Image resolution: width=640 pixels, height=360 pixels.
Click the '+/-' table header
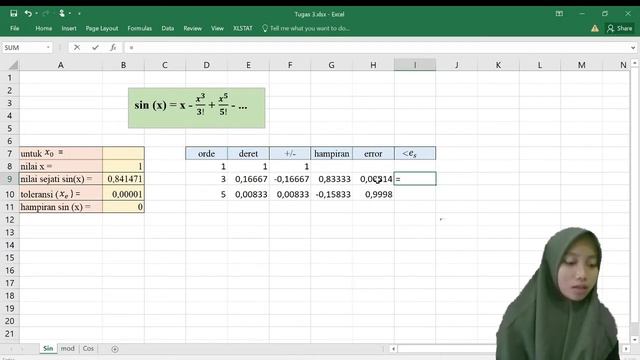tap(290, 153)
